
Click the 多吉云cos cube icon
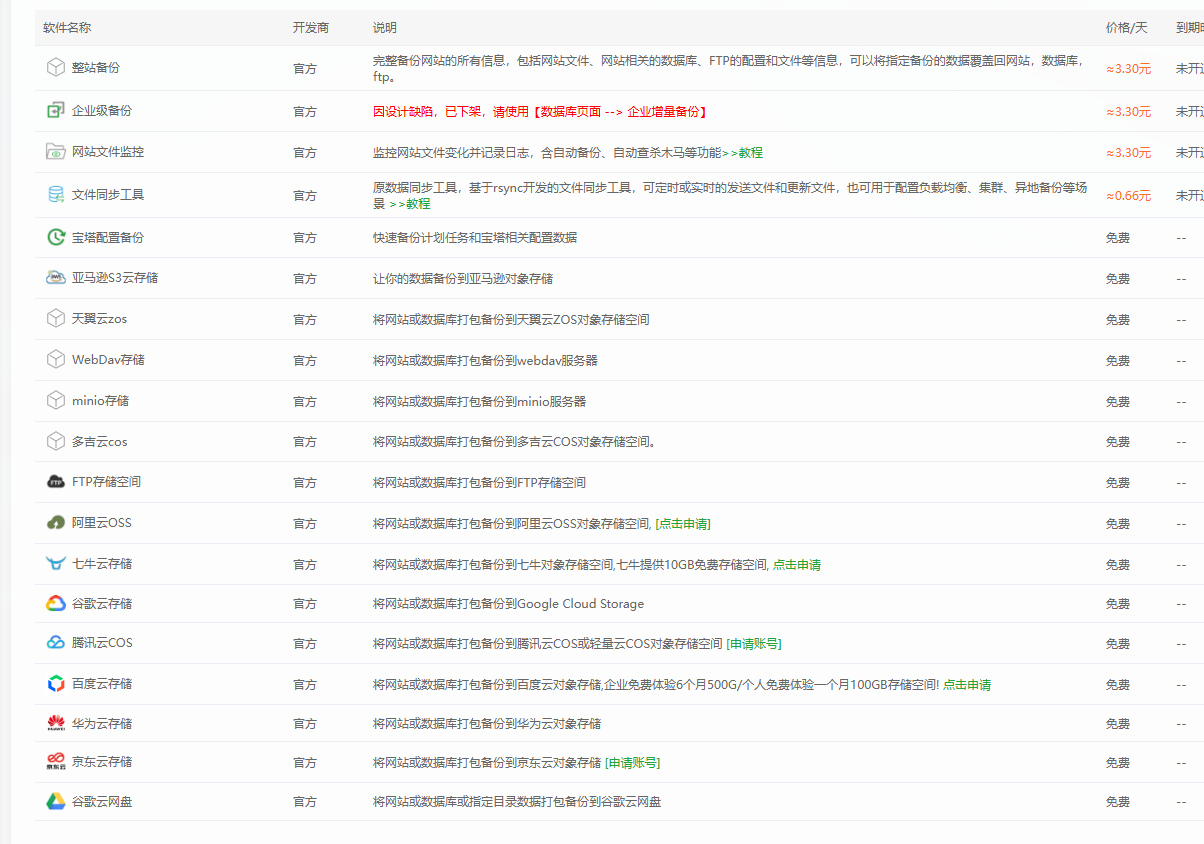[56, 441]
